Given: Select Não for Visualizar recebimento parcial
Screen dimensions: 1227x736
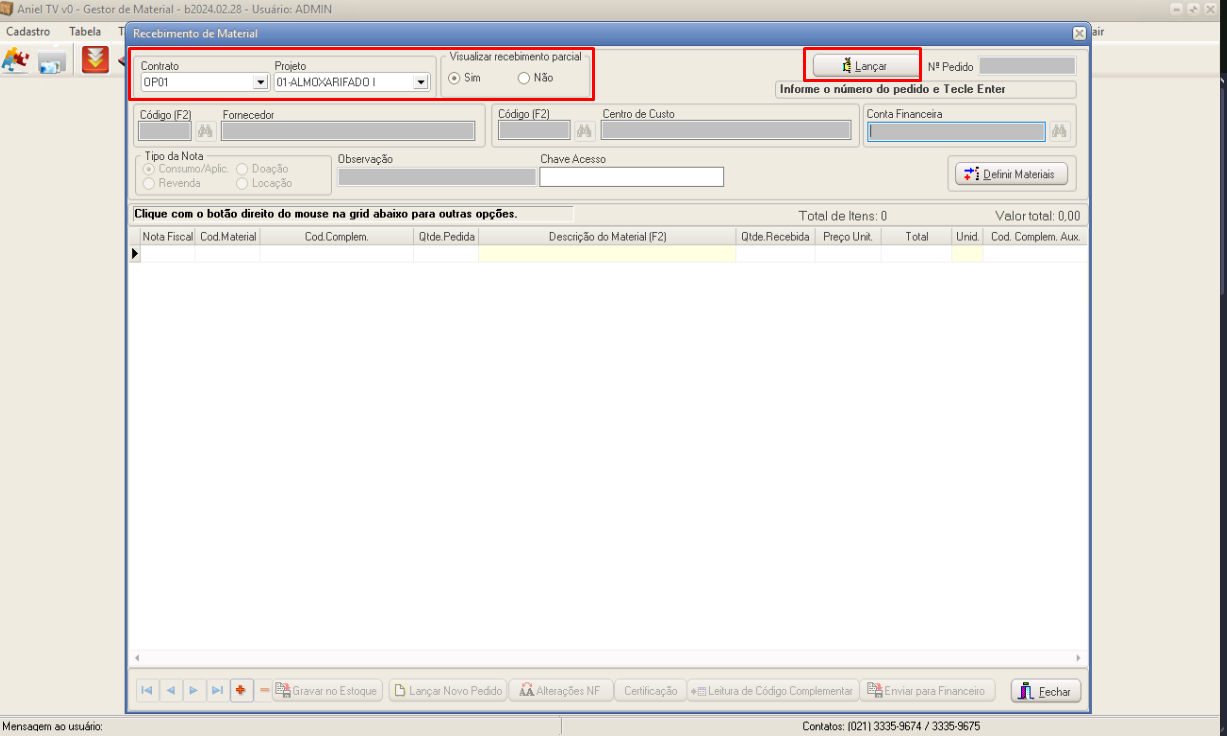Looking at the screenshot, I should click(x=524, y=78).
